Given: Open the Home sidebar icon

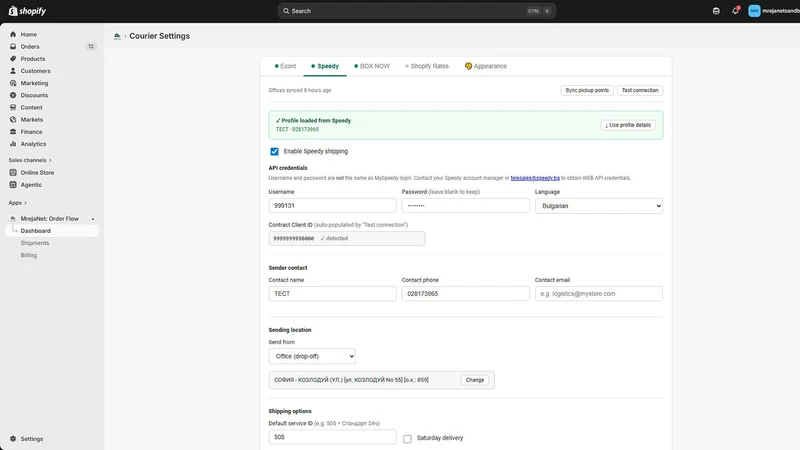Looking at the screenshot, I should [13, 34].
